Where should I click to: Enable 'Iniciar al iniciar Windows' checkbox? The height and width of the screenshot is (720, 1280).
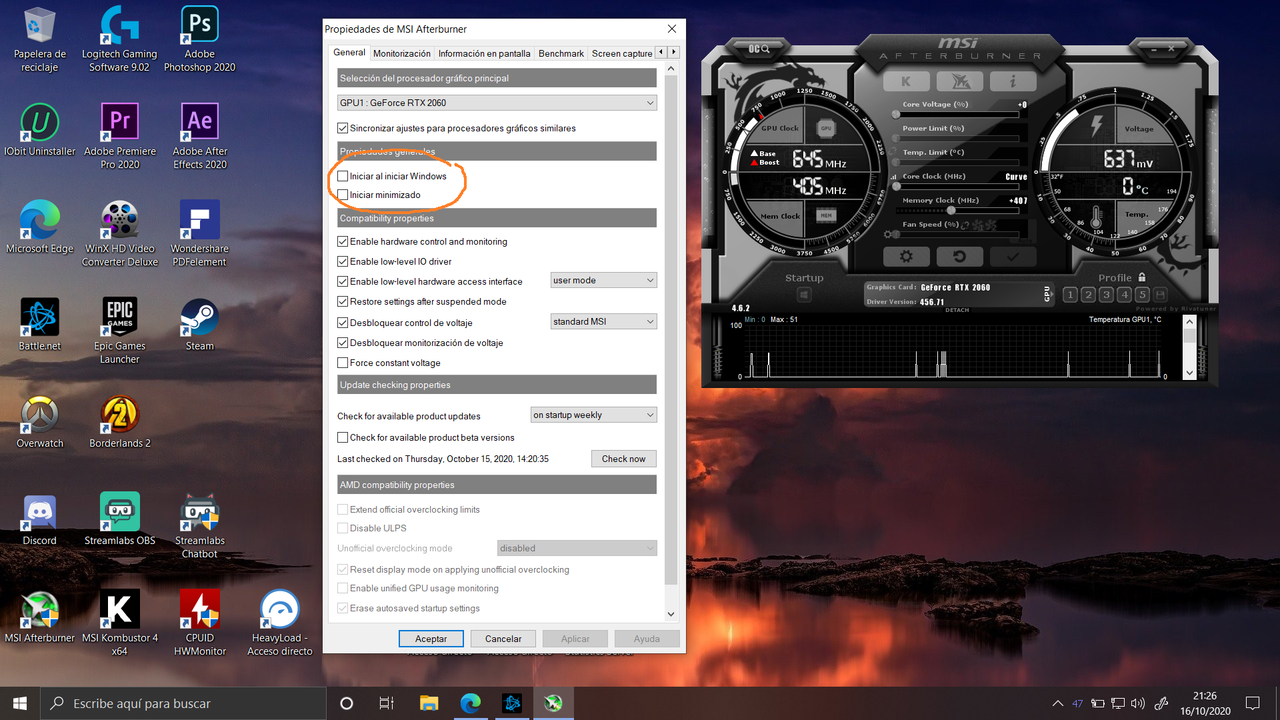[343, 176]
